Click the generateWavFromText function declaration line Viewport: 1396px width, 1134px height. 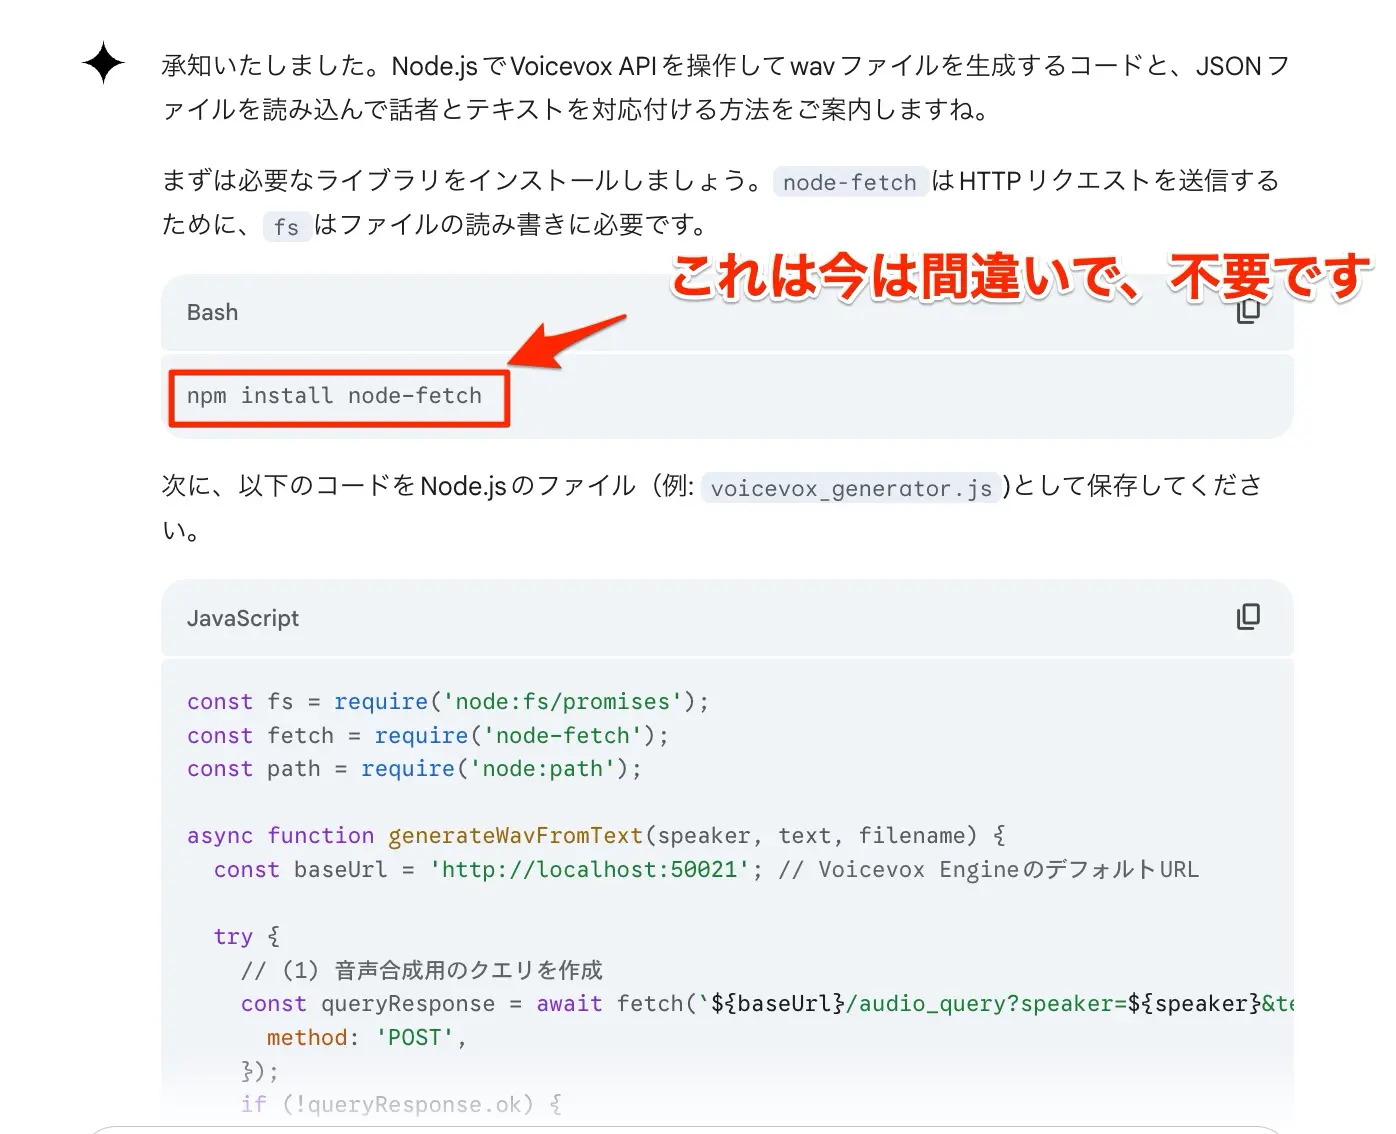(596, 836)
